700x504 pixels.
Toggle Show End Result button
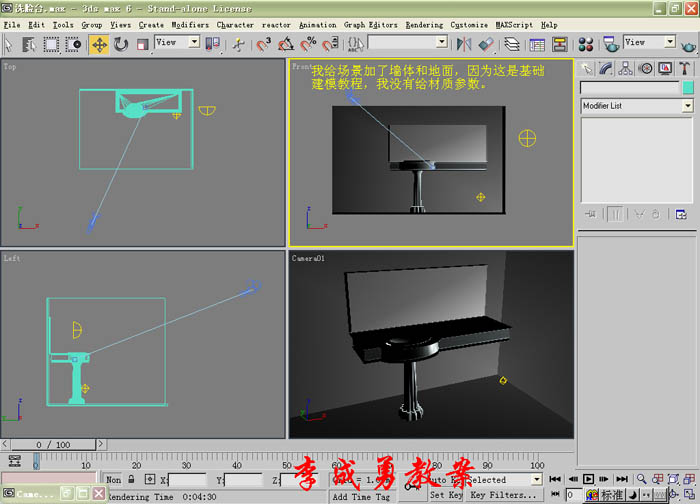click(x=615, y=214)
